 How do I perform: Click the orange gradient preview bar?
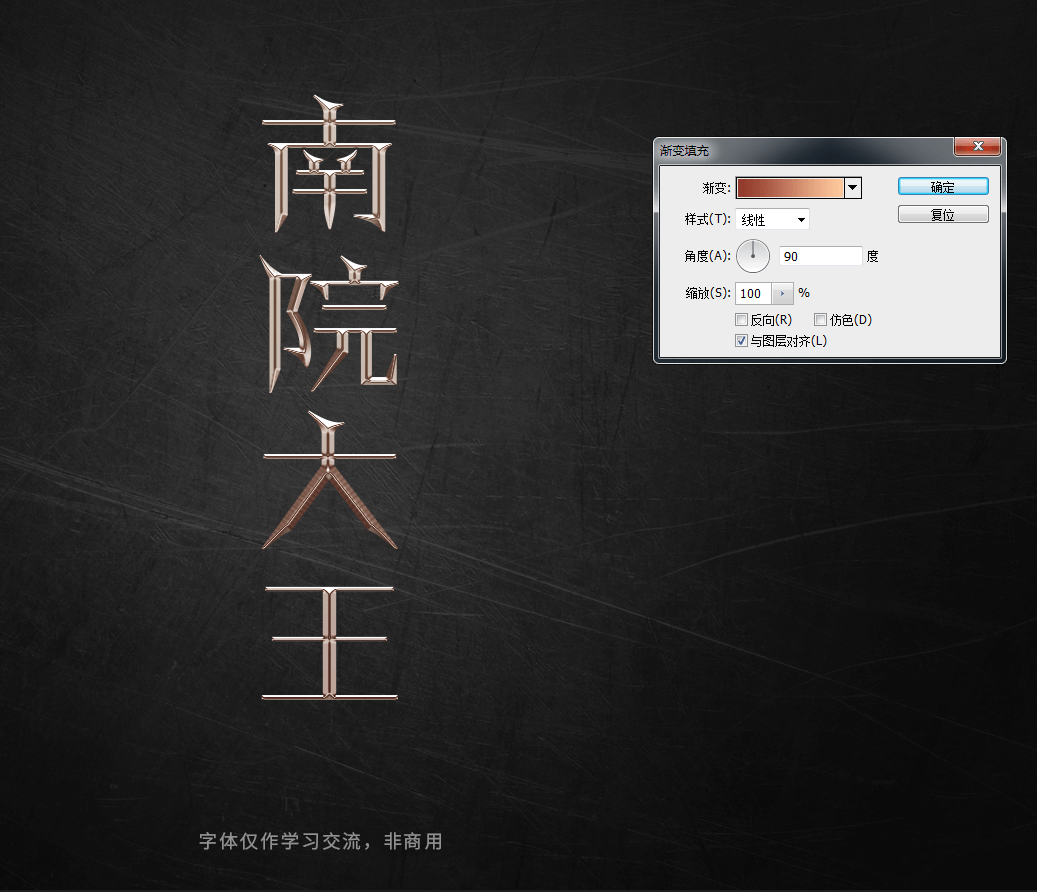click(x=791, y=187)
